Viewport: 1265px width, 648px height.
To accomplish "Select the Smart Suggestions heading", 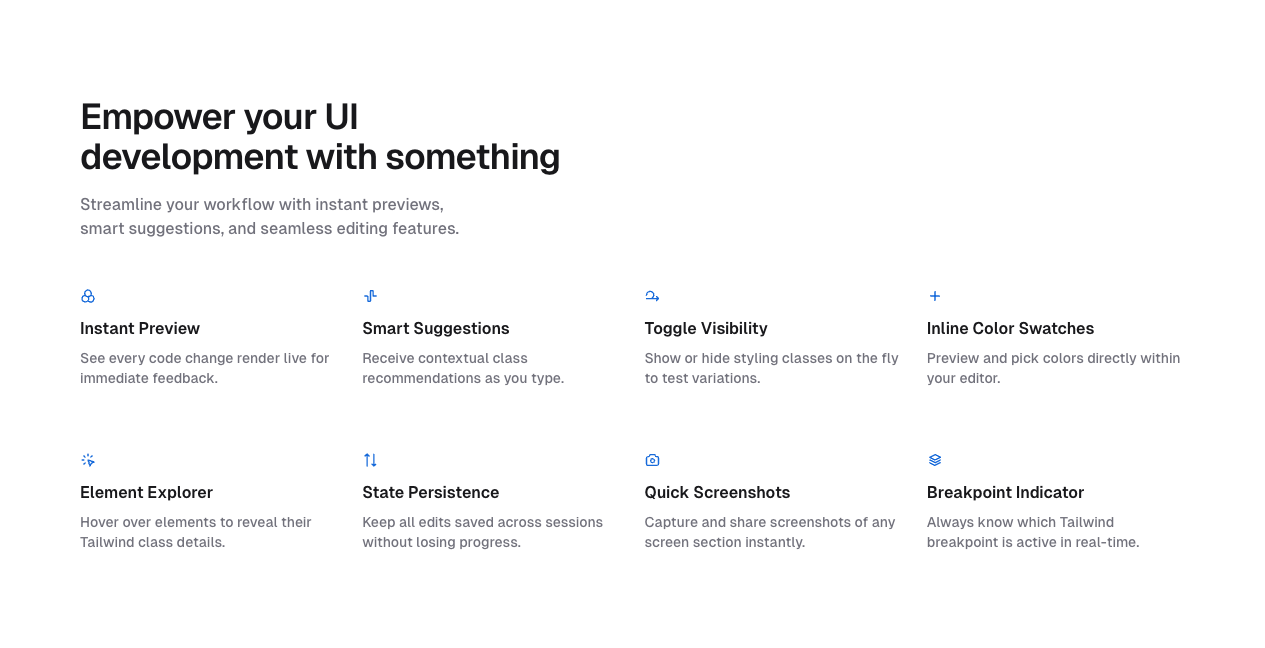I will pyautogui.click(x=435, y=328).
